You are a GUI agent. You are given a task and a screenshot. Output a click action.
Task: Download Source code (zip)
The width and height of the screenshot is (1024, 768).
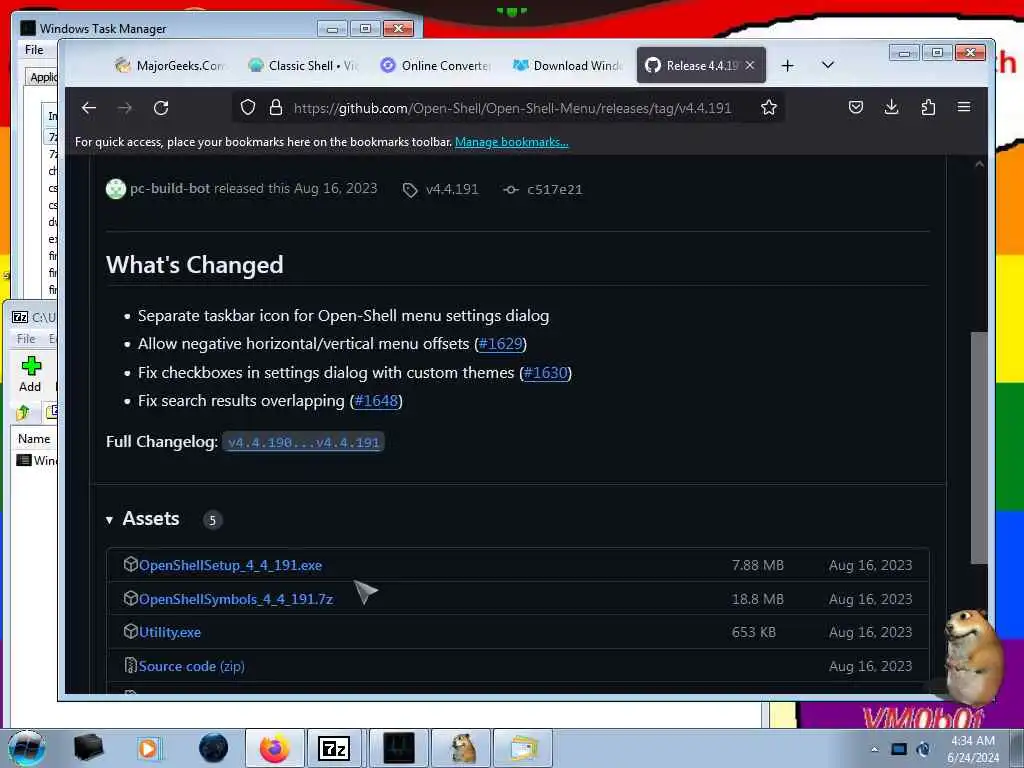pyautogui.click(x=191, y=666)
